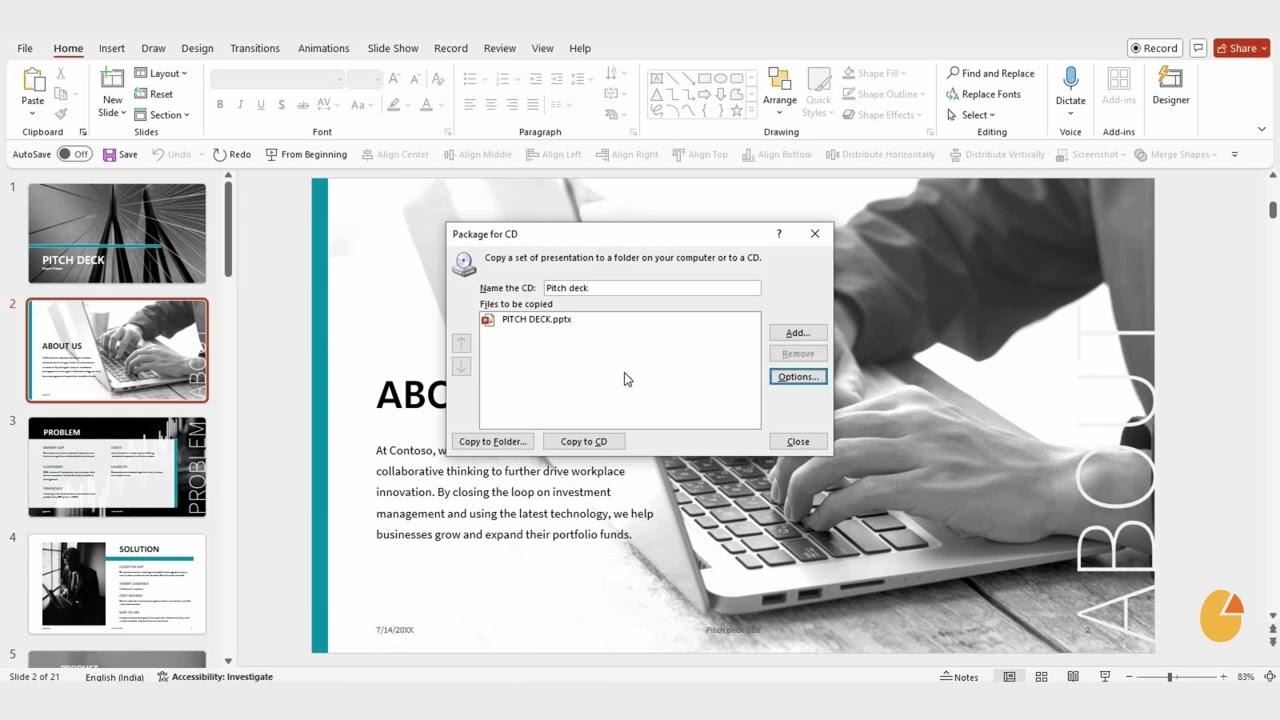Screen dimensions: 1280x720
Task: Click Find and Replace button
Action: (x=990, y=73)
